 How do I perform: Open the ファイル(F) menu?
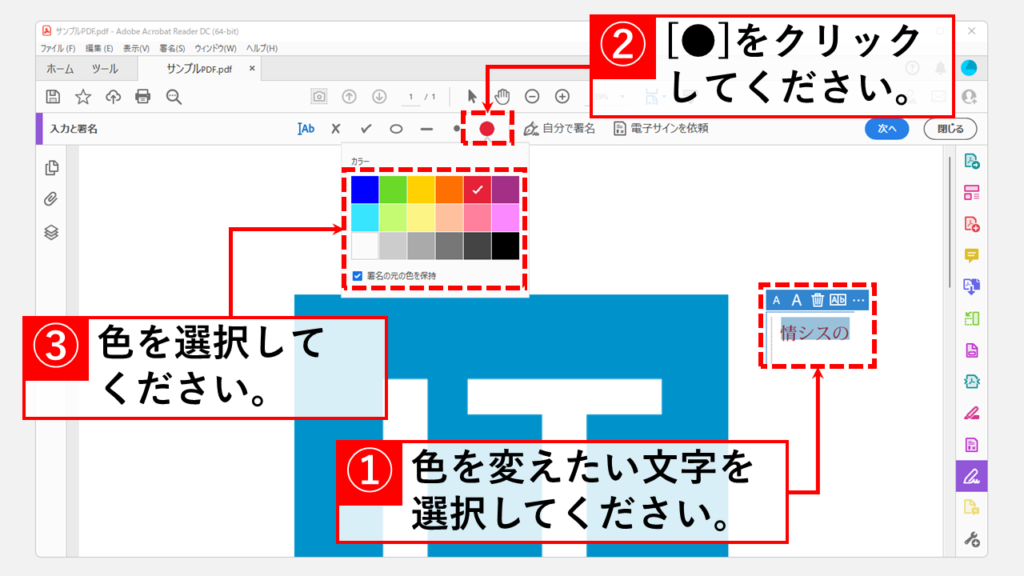pyautogui.click(x=58, y=48)
